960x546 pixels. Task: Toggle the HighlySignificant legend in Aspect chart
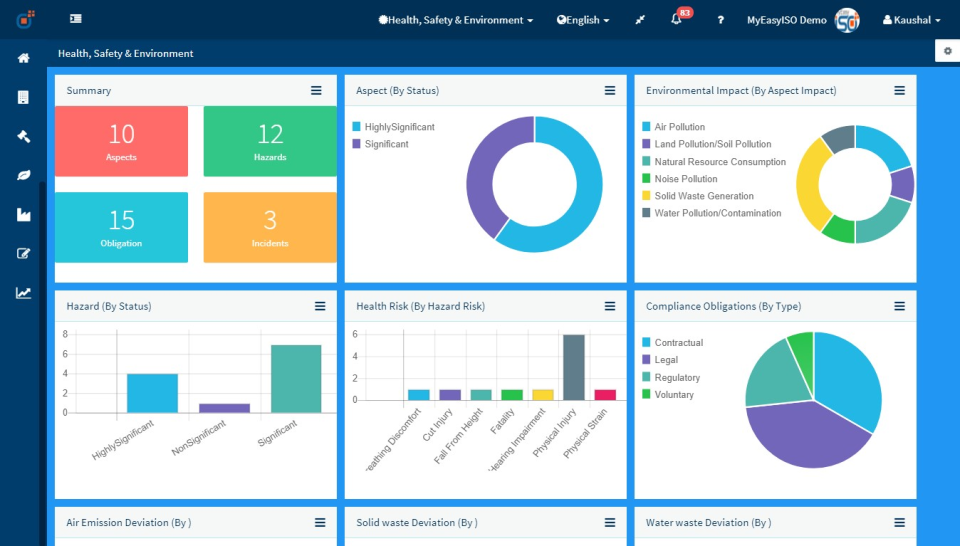click(x=399, y=127)
